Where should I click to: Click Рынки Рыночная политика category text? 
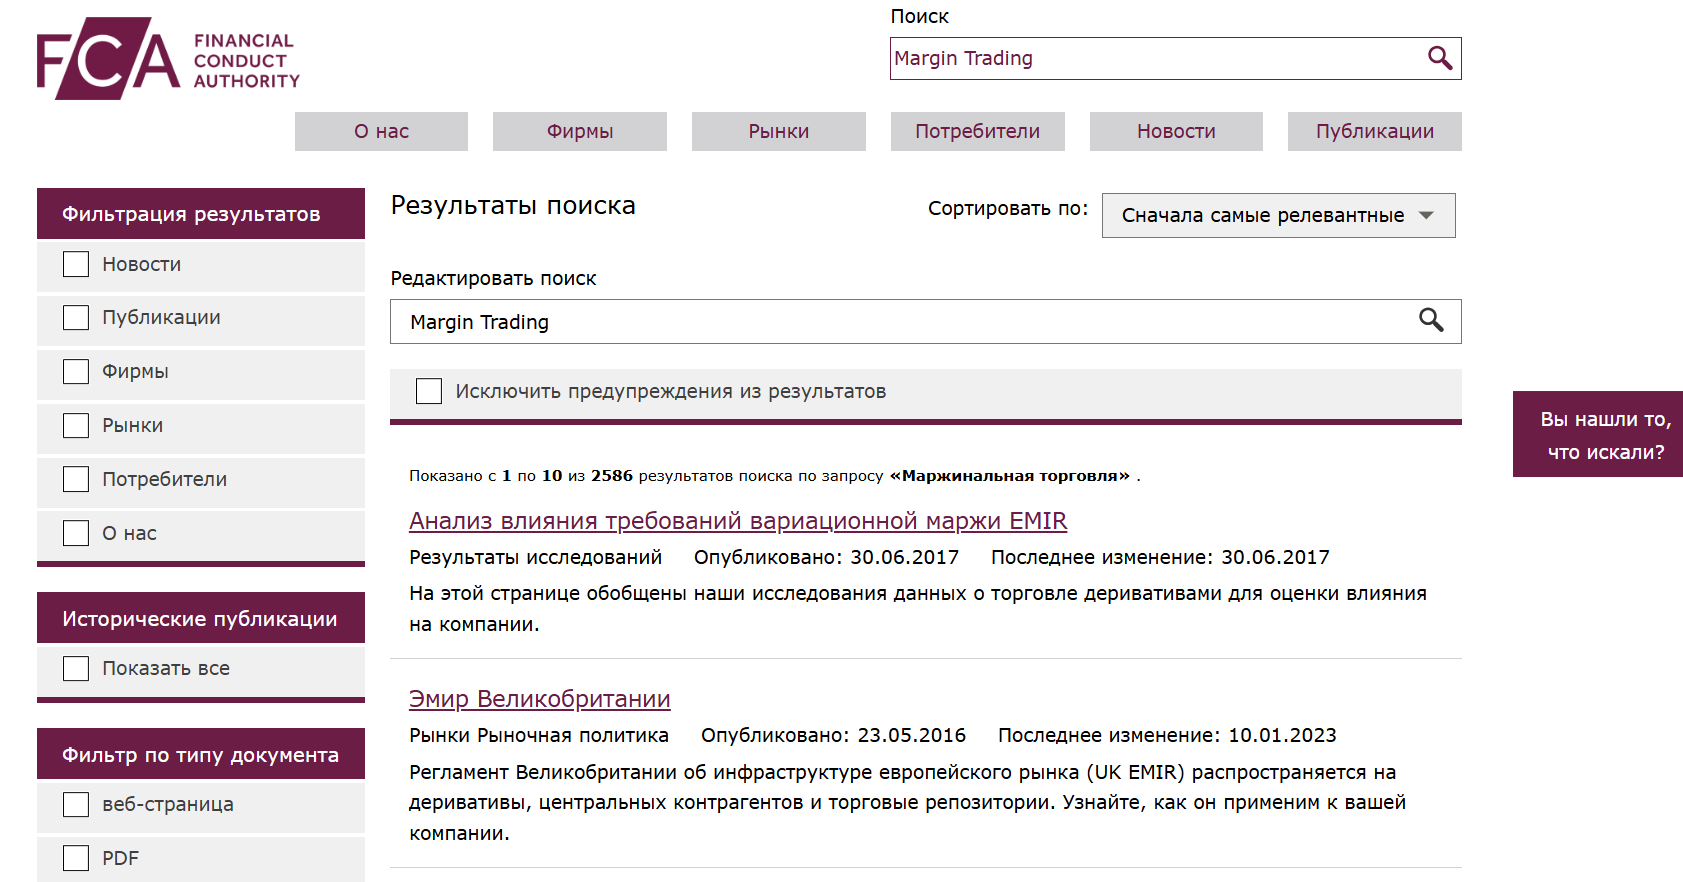click(539, 735)
